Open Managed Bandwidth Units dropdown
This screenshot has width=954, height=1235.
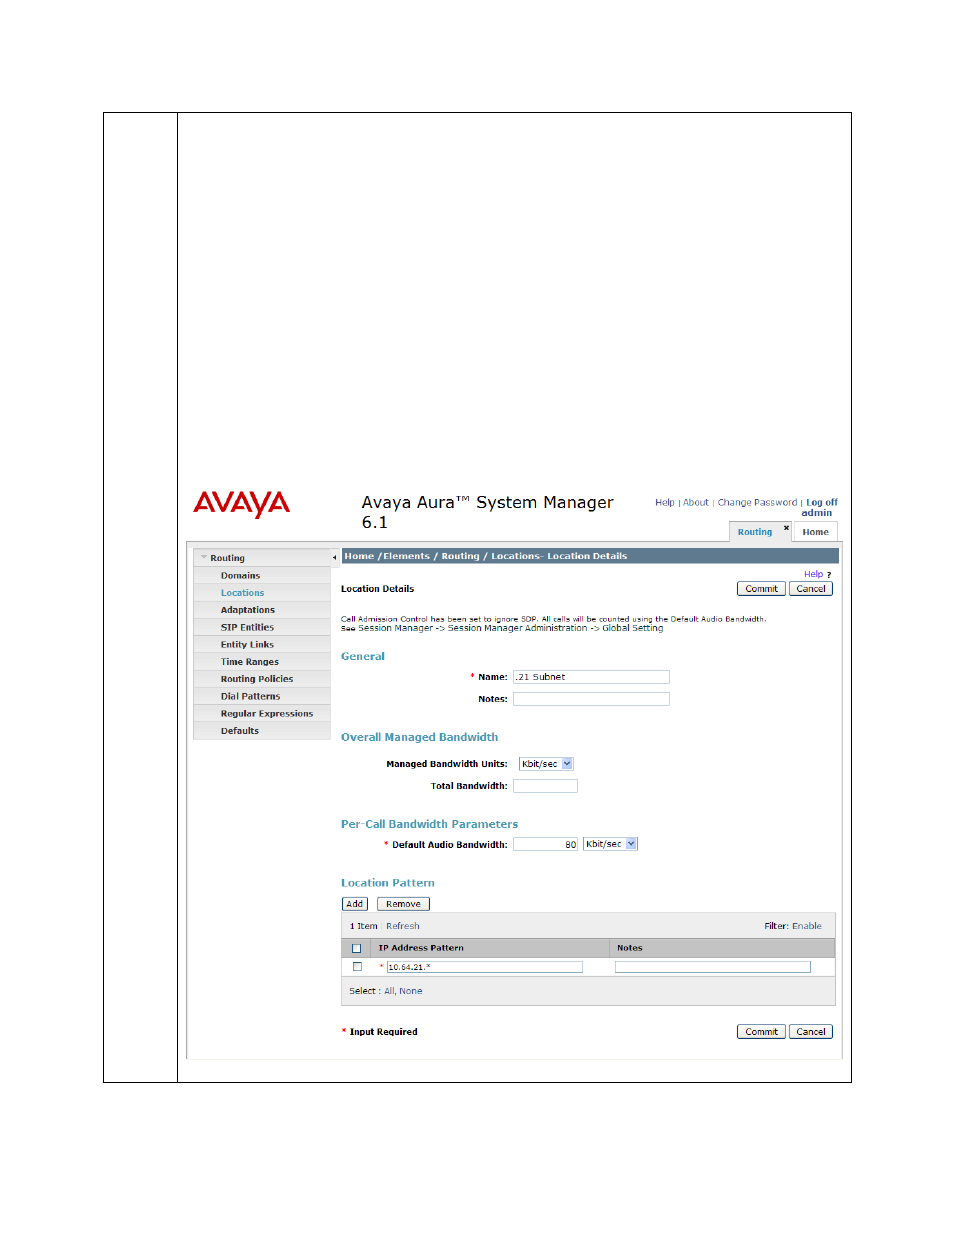(x=546, y=764)
